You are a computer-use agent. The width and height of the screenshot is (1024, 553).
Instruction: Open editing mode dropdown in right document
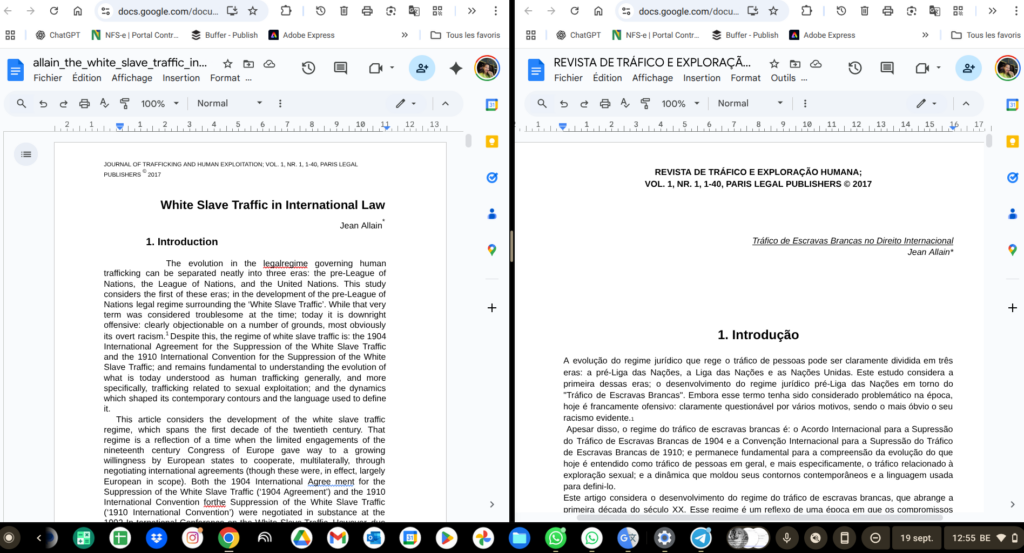926,103
